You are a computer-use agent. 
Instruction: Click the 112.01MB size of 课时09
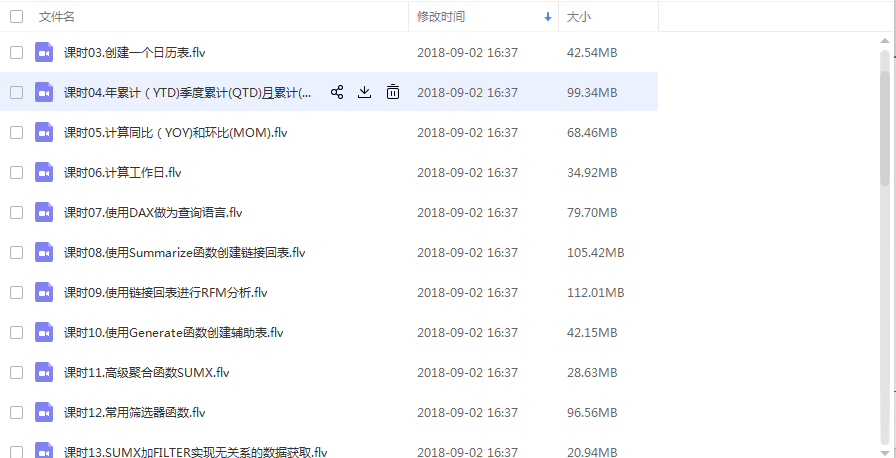(595, 292)
